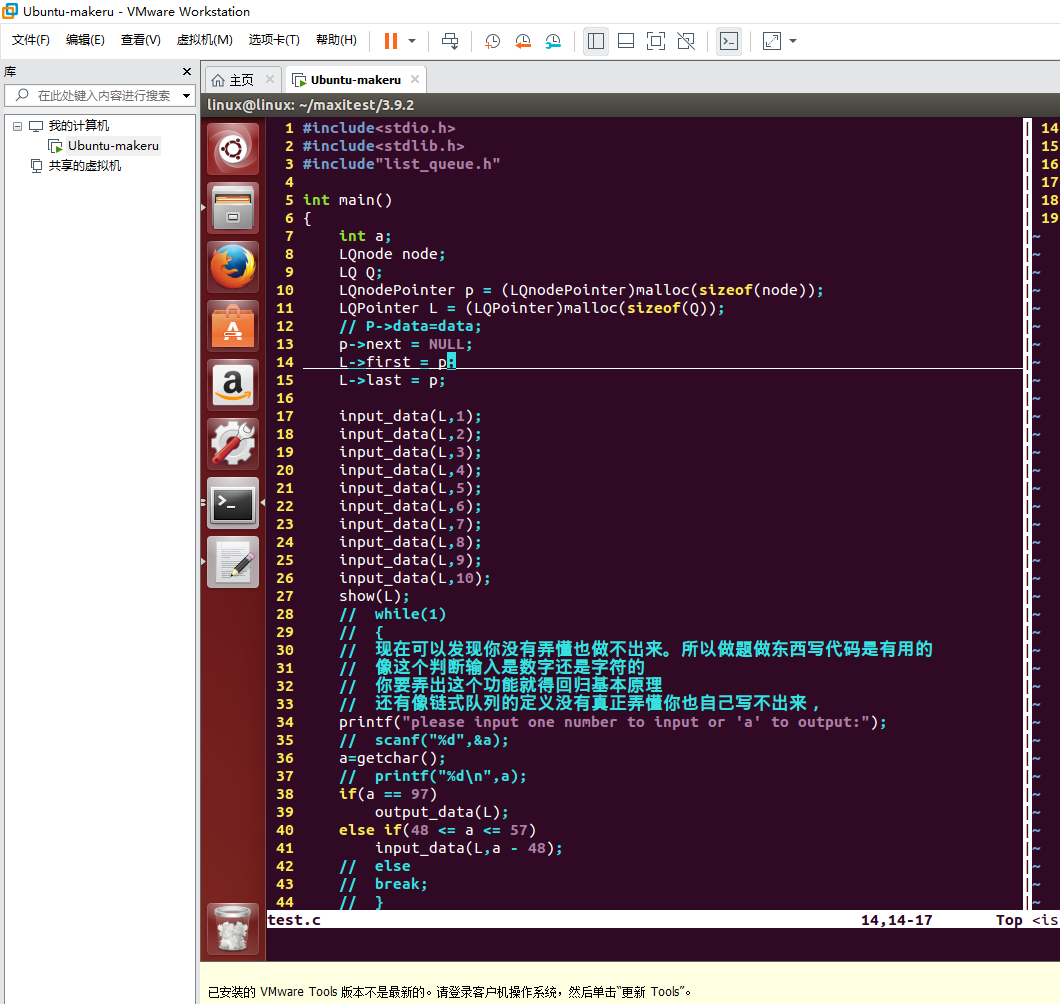
Task: Open the 查看(V) menu
Action: point(141,40)
